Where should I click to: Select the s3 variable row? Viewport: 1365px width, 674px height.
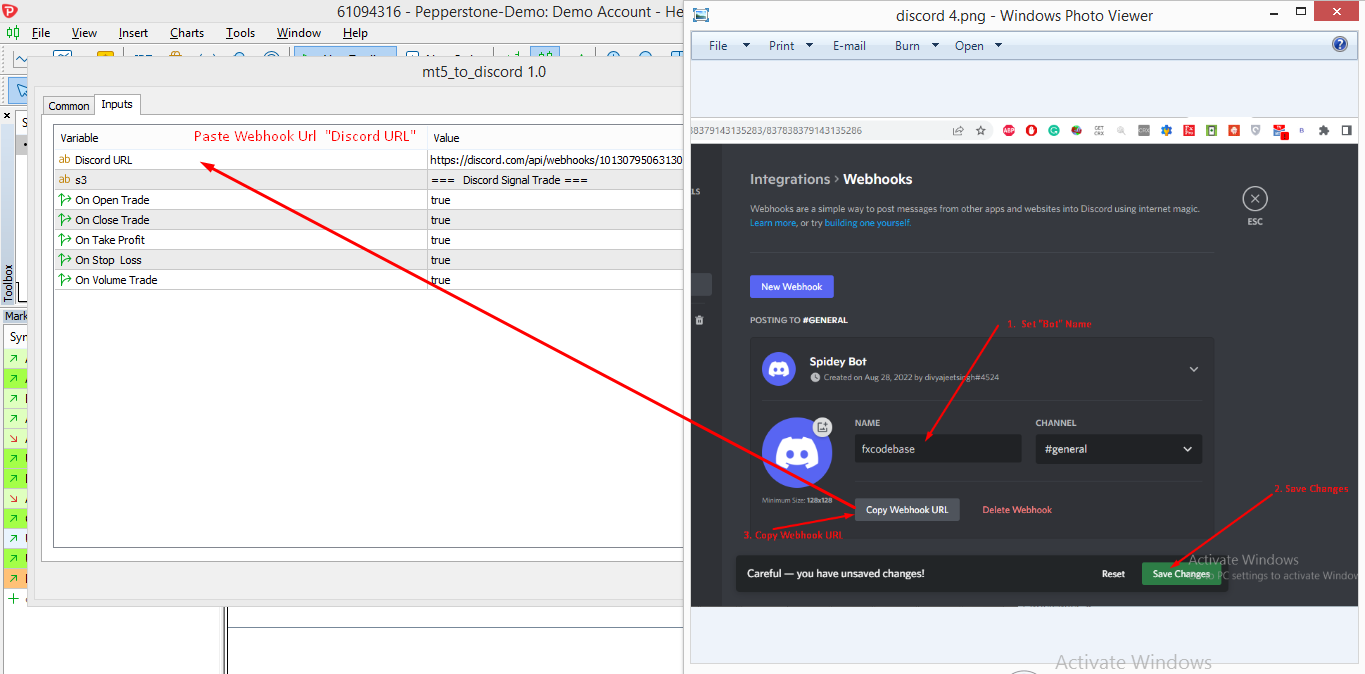[x=240, y=180]
